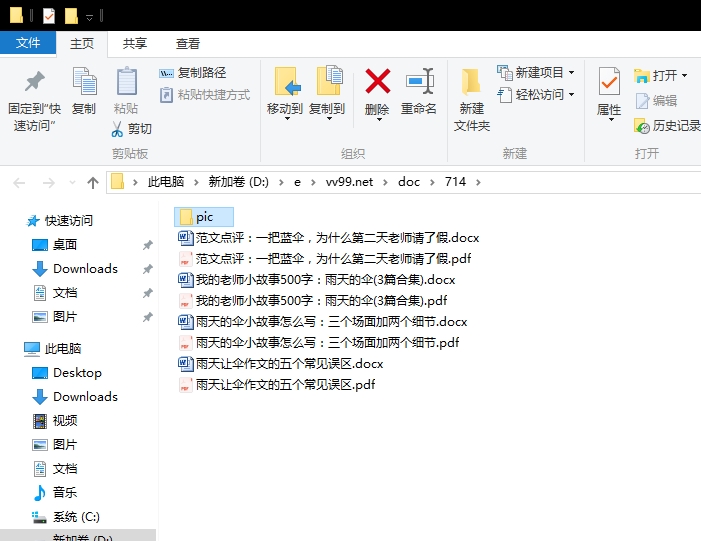
Task: Click 新加卷 (D:) breadcrumb
Action: (238, 182)
